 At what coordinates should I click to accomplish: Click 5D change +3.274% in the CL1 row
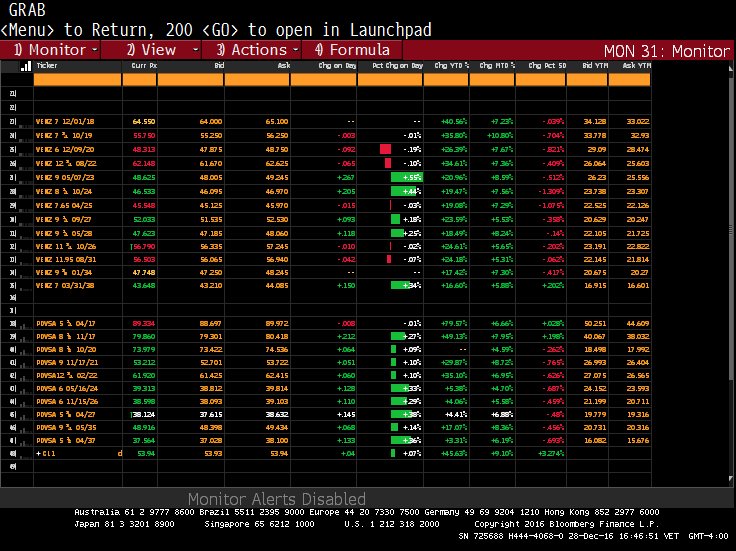click(x=551, y=453)
